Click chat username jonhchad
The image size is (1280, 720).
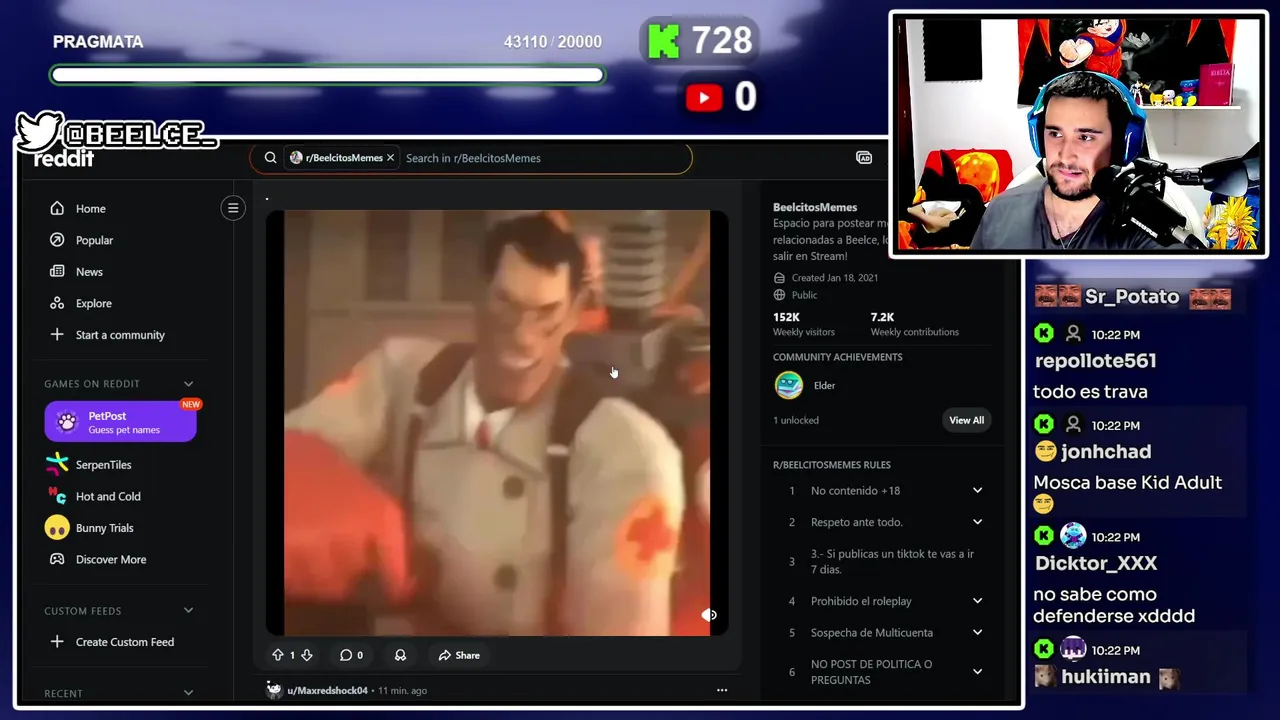(x=1106, y=452)
